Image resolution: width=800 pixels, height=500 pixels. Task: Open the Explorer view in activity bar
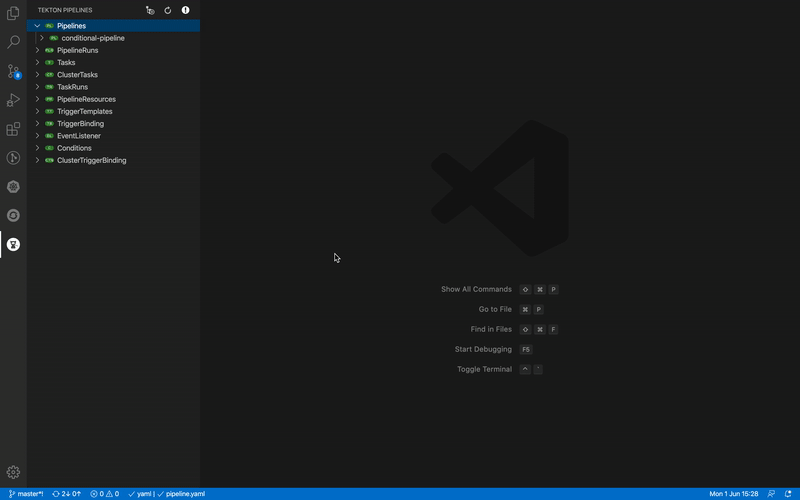pyautogui.click(x=13, y=13)
